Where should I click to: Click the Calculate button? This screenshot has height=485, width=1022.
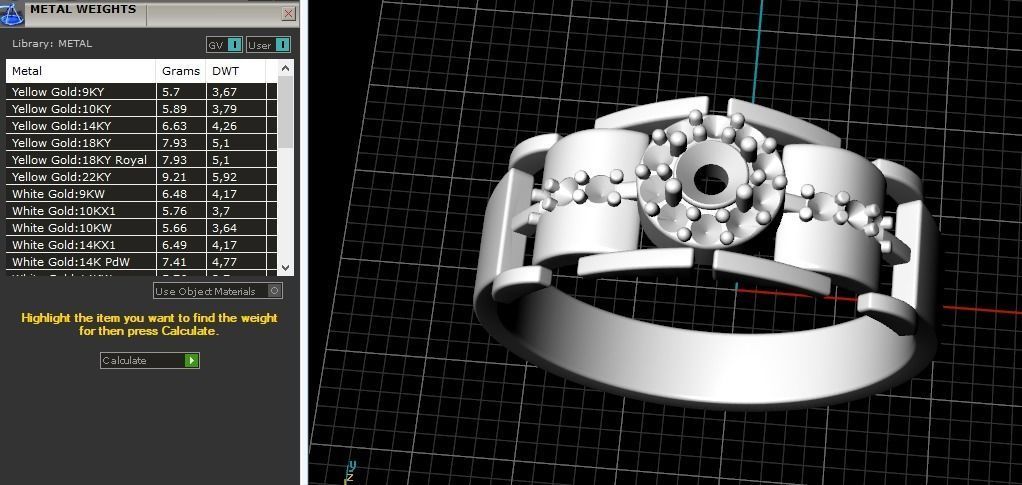coord(150,360)
